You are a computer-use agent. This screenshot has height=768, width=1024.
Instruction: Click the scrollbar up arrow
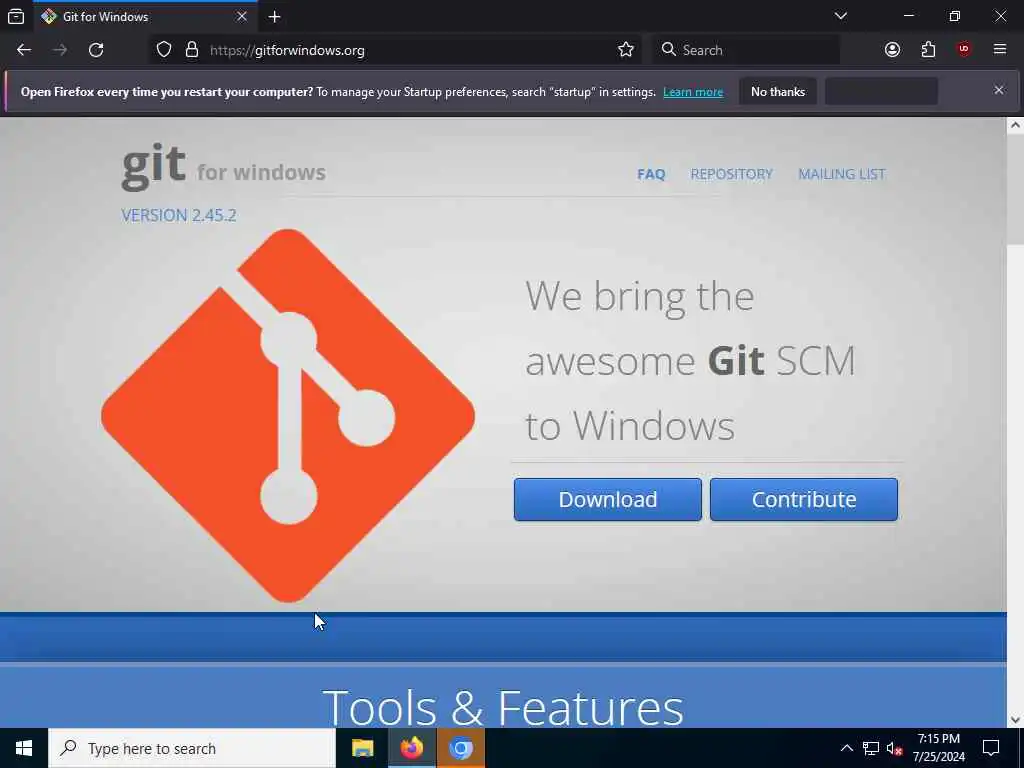tap(1015, 125)
